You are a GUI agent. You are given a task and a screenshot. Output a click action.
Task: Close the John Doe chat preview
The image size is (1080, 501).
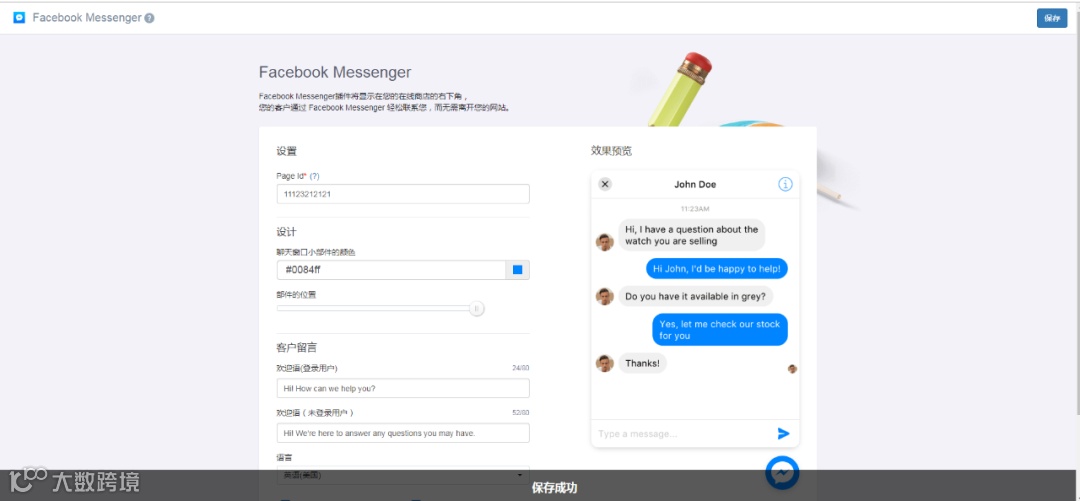click(x=605, y=184)
